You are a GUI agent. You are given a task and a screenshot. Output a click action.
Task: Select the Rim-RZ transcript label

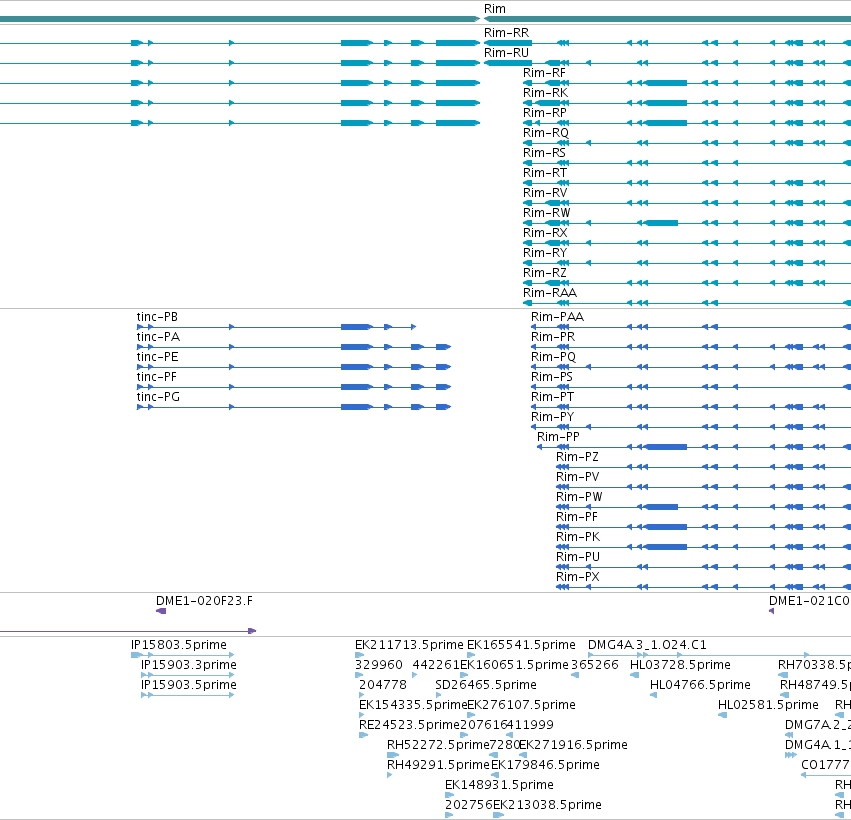pos(545,273)
